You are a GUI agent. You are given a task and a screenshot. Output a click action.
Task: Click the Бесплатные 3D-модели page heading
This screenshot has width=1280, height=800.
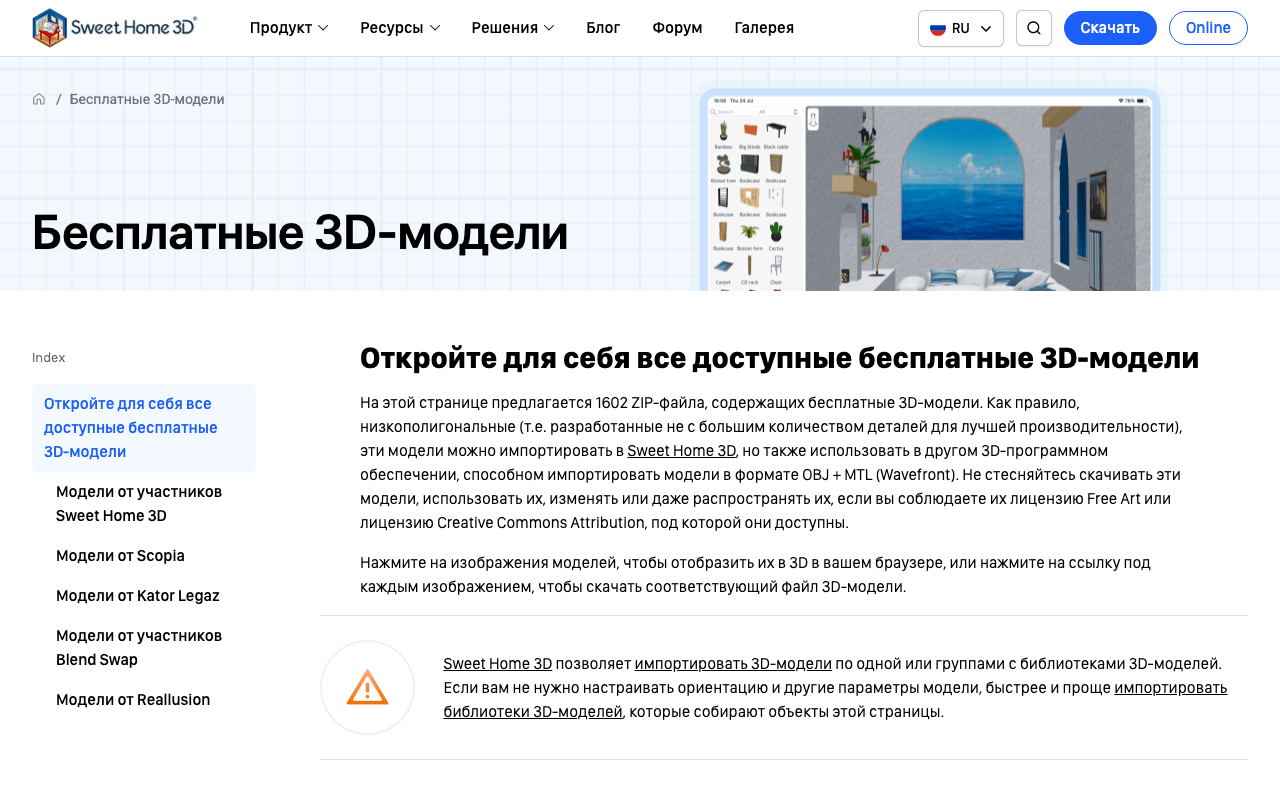[300, 232]
